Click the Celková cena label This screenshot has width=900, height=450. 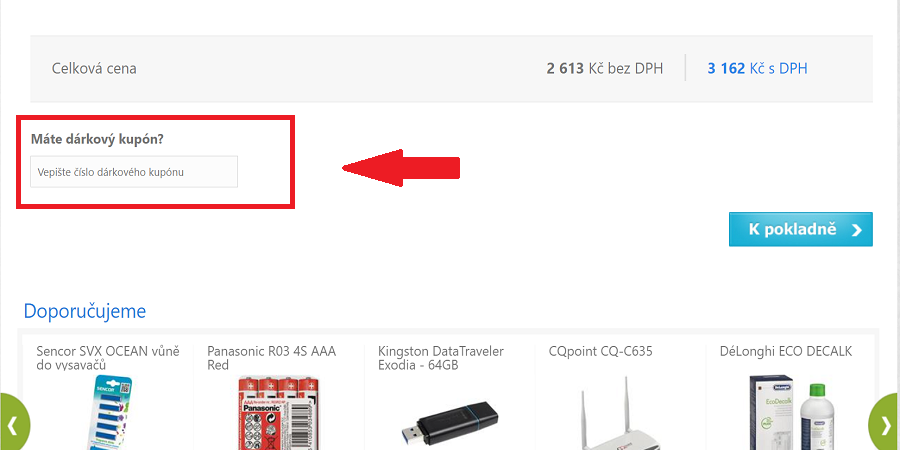pyautogui.click(x=94, y=69)
